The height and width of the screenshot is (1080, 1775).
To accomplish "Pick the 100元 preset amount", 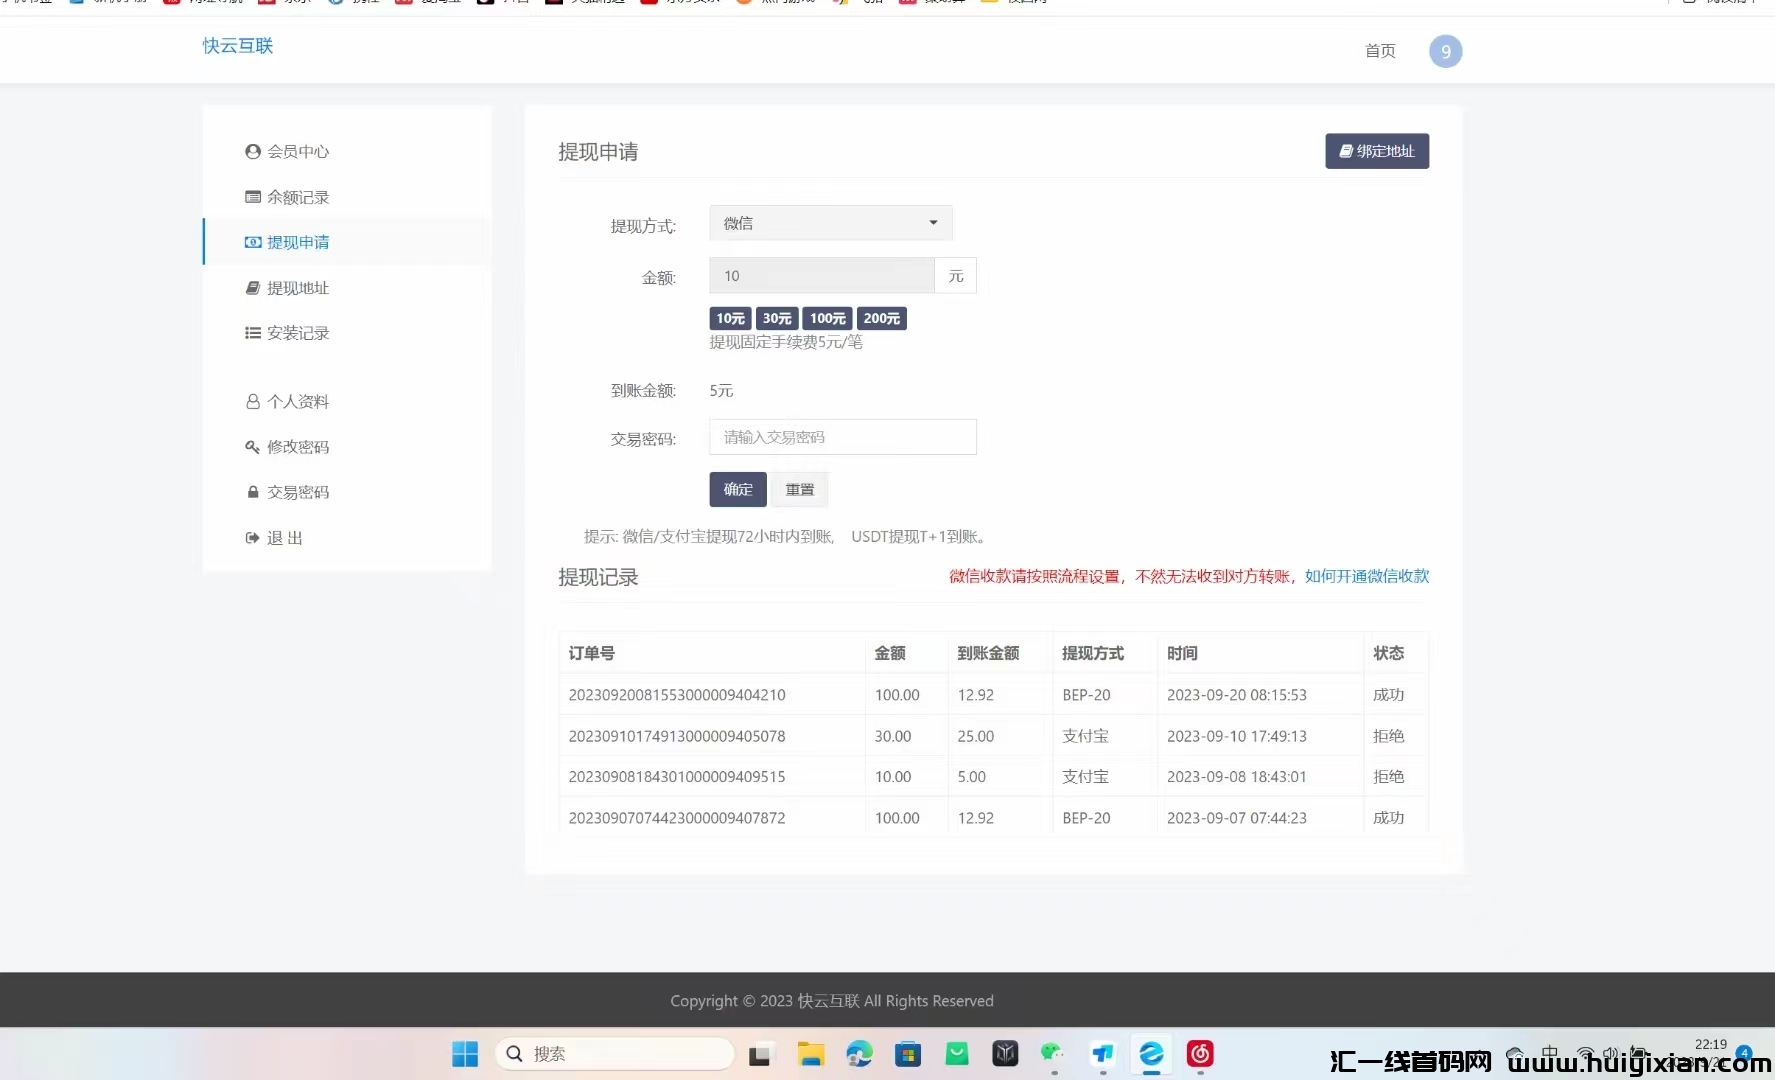I will point(827,319).
